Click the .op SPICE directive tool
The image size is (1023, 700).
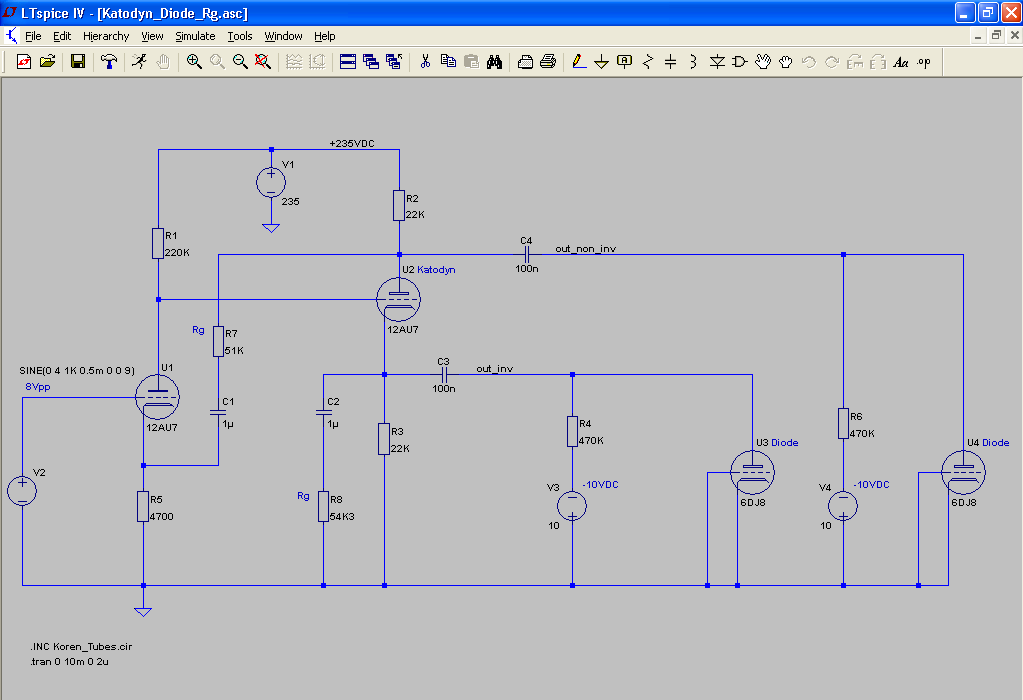coord(924,62)
